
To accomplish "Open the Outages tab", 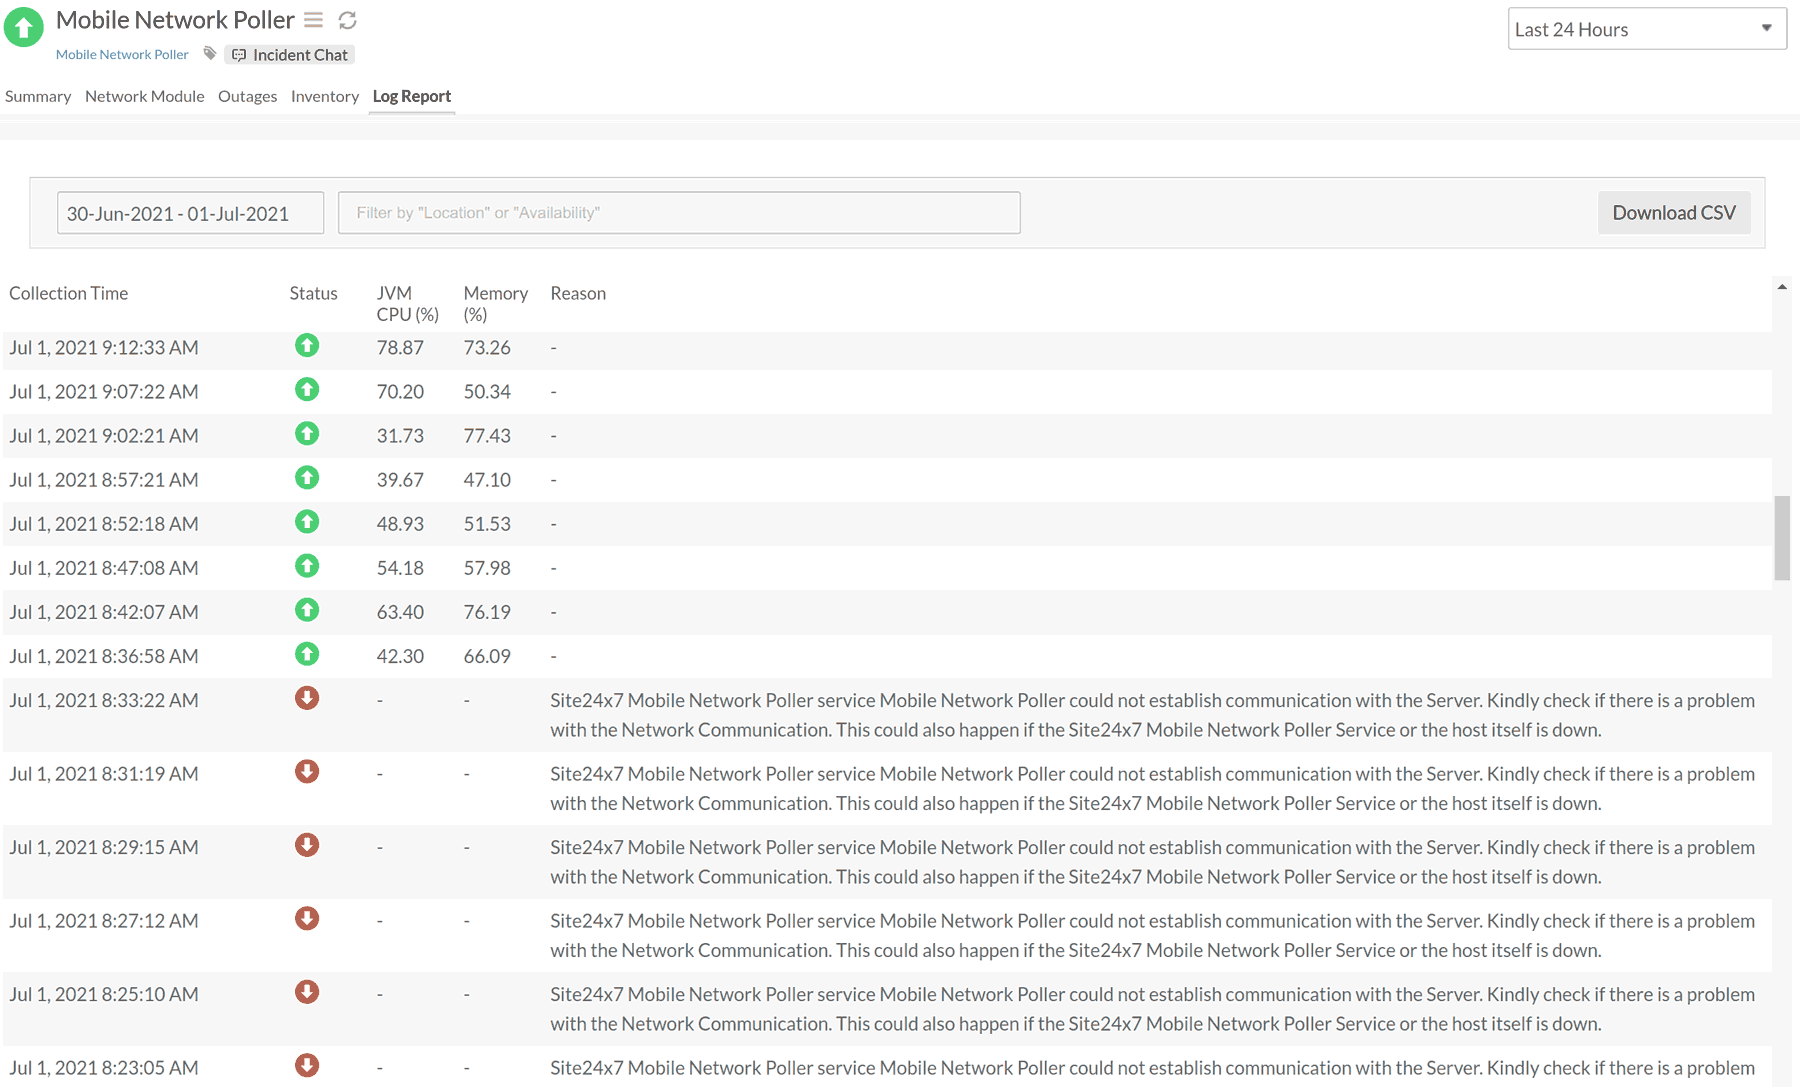I will (247, 96).
